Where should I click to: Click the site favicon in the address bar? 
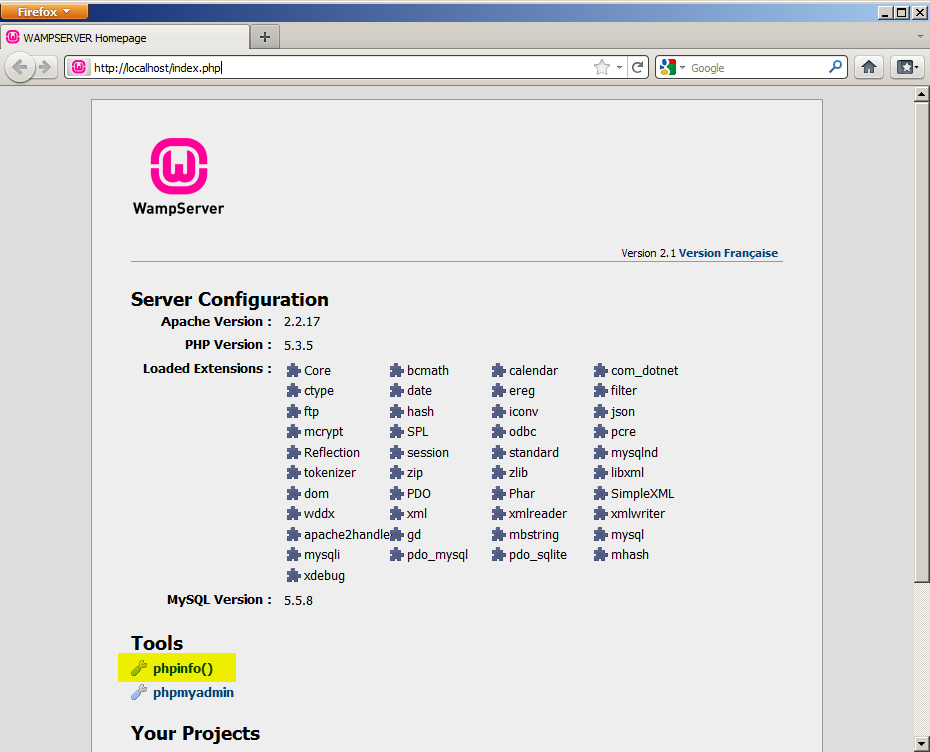point(78,67)
